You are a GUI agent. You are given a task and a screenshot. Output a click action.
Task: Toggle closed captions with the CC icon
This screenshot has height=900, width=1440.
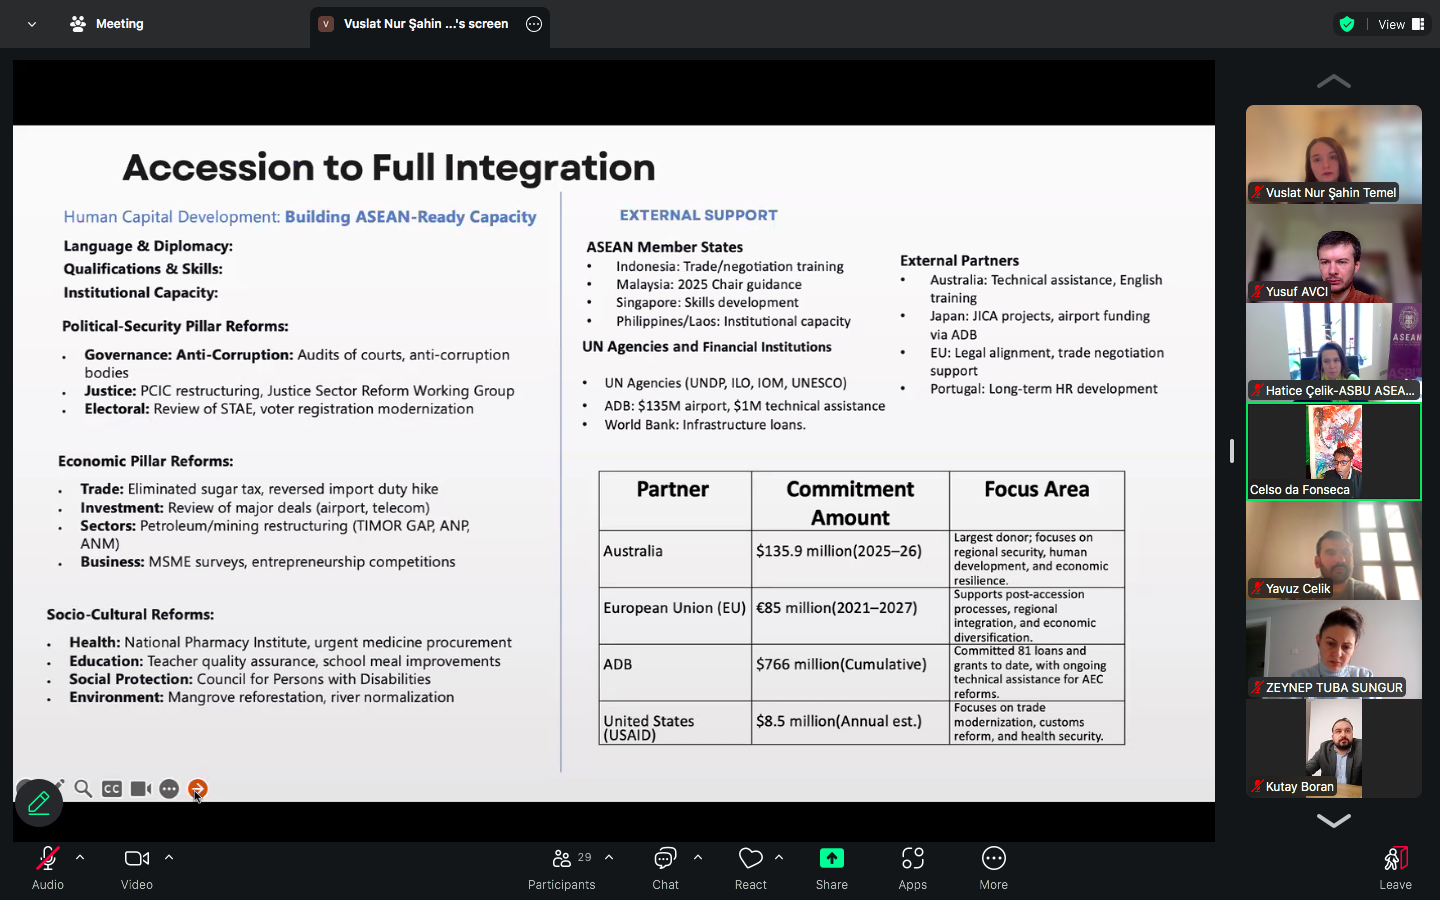click(112, 789)
